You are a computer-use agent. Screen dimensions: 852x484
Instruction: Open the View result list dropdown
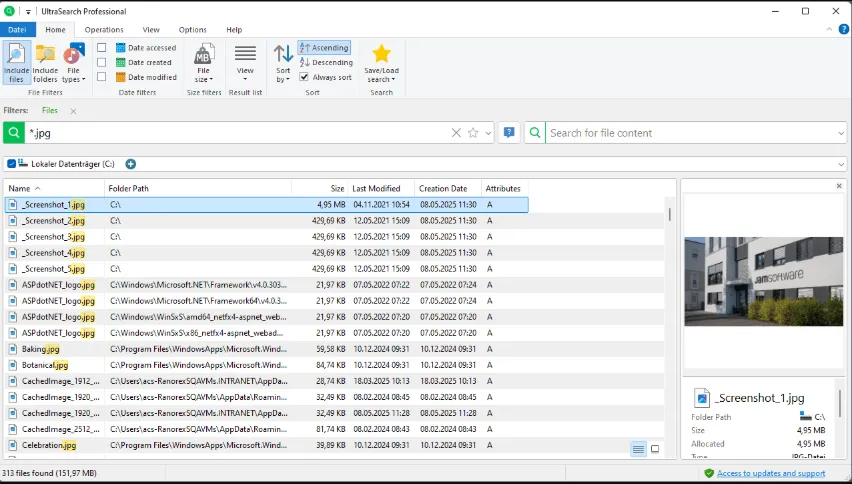[245, 62]
